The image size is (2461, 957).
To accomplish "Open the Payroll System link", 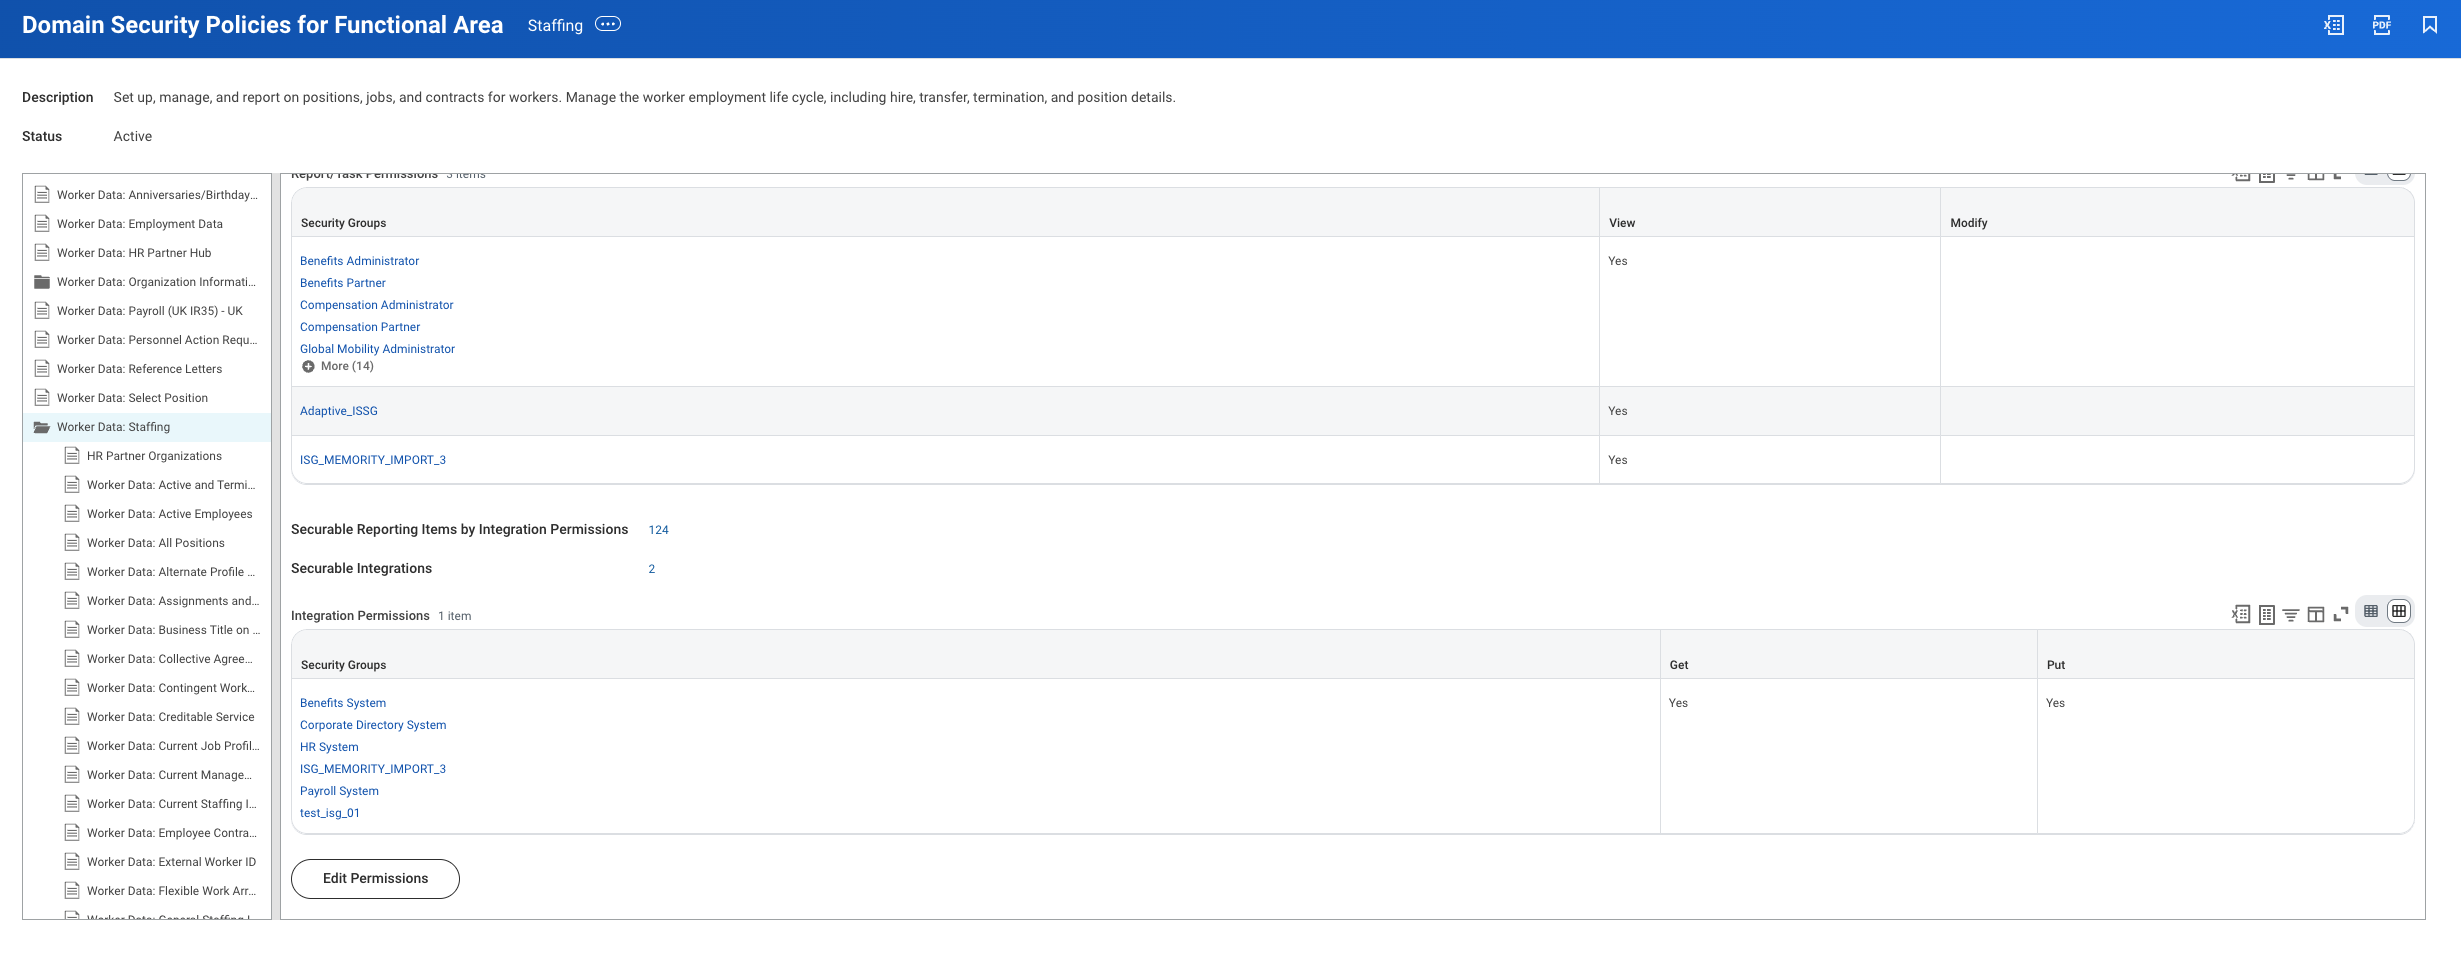I will [339, 791].
